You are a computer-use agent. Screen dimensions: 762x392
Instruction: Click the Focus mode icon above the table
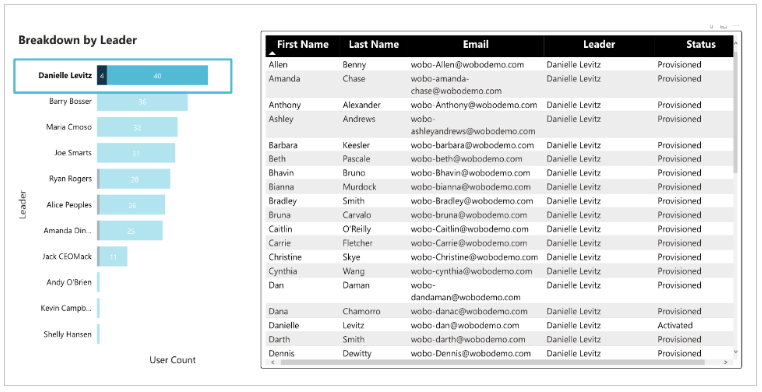pyautogui.click(x=723, y=26)
